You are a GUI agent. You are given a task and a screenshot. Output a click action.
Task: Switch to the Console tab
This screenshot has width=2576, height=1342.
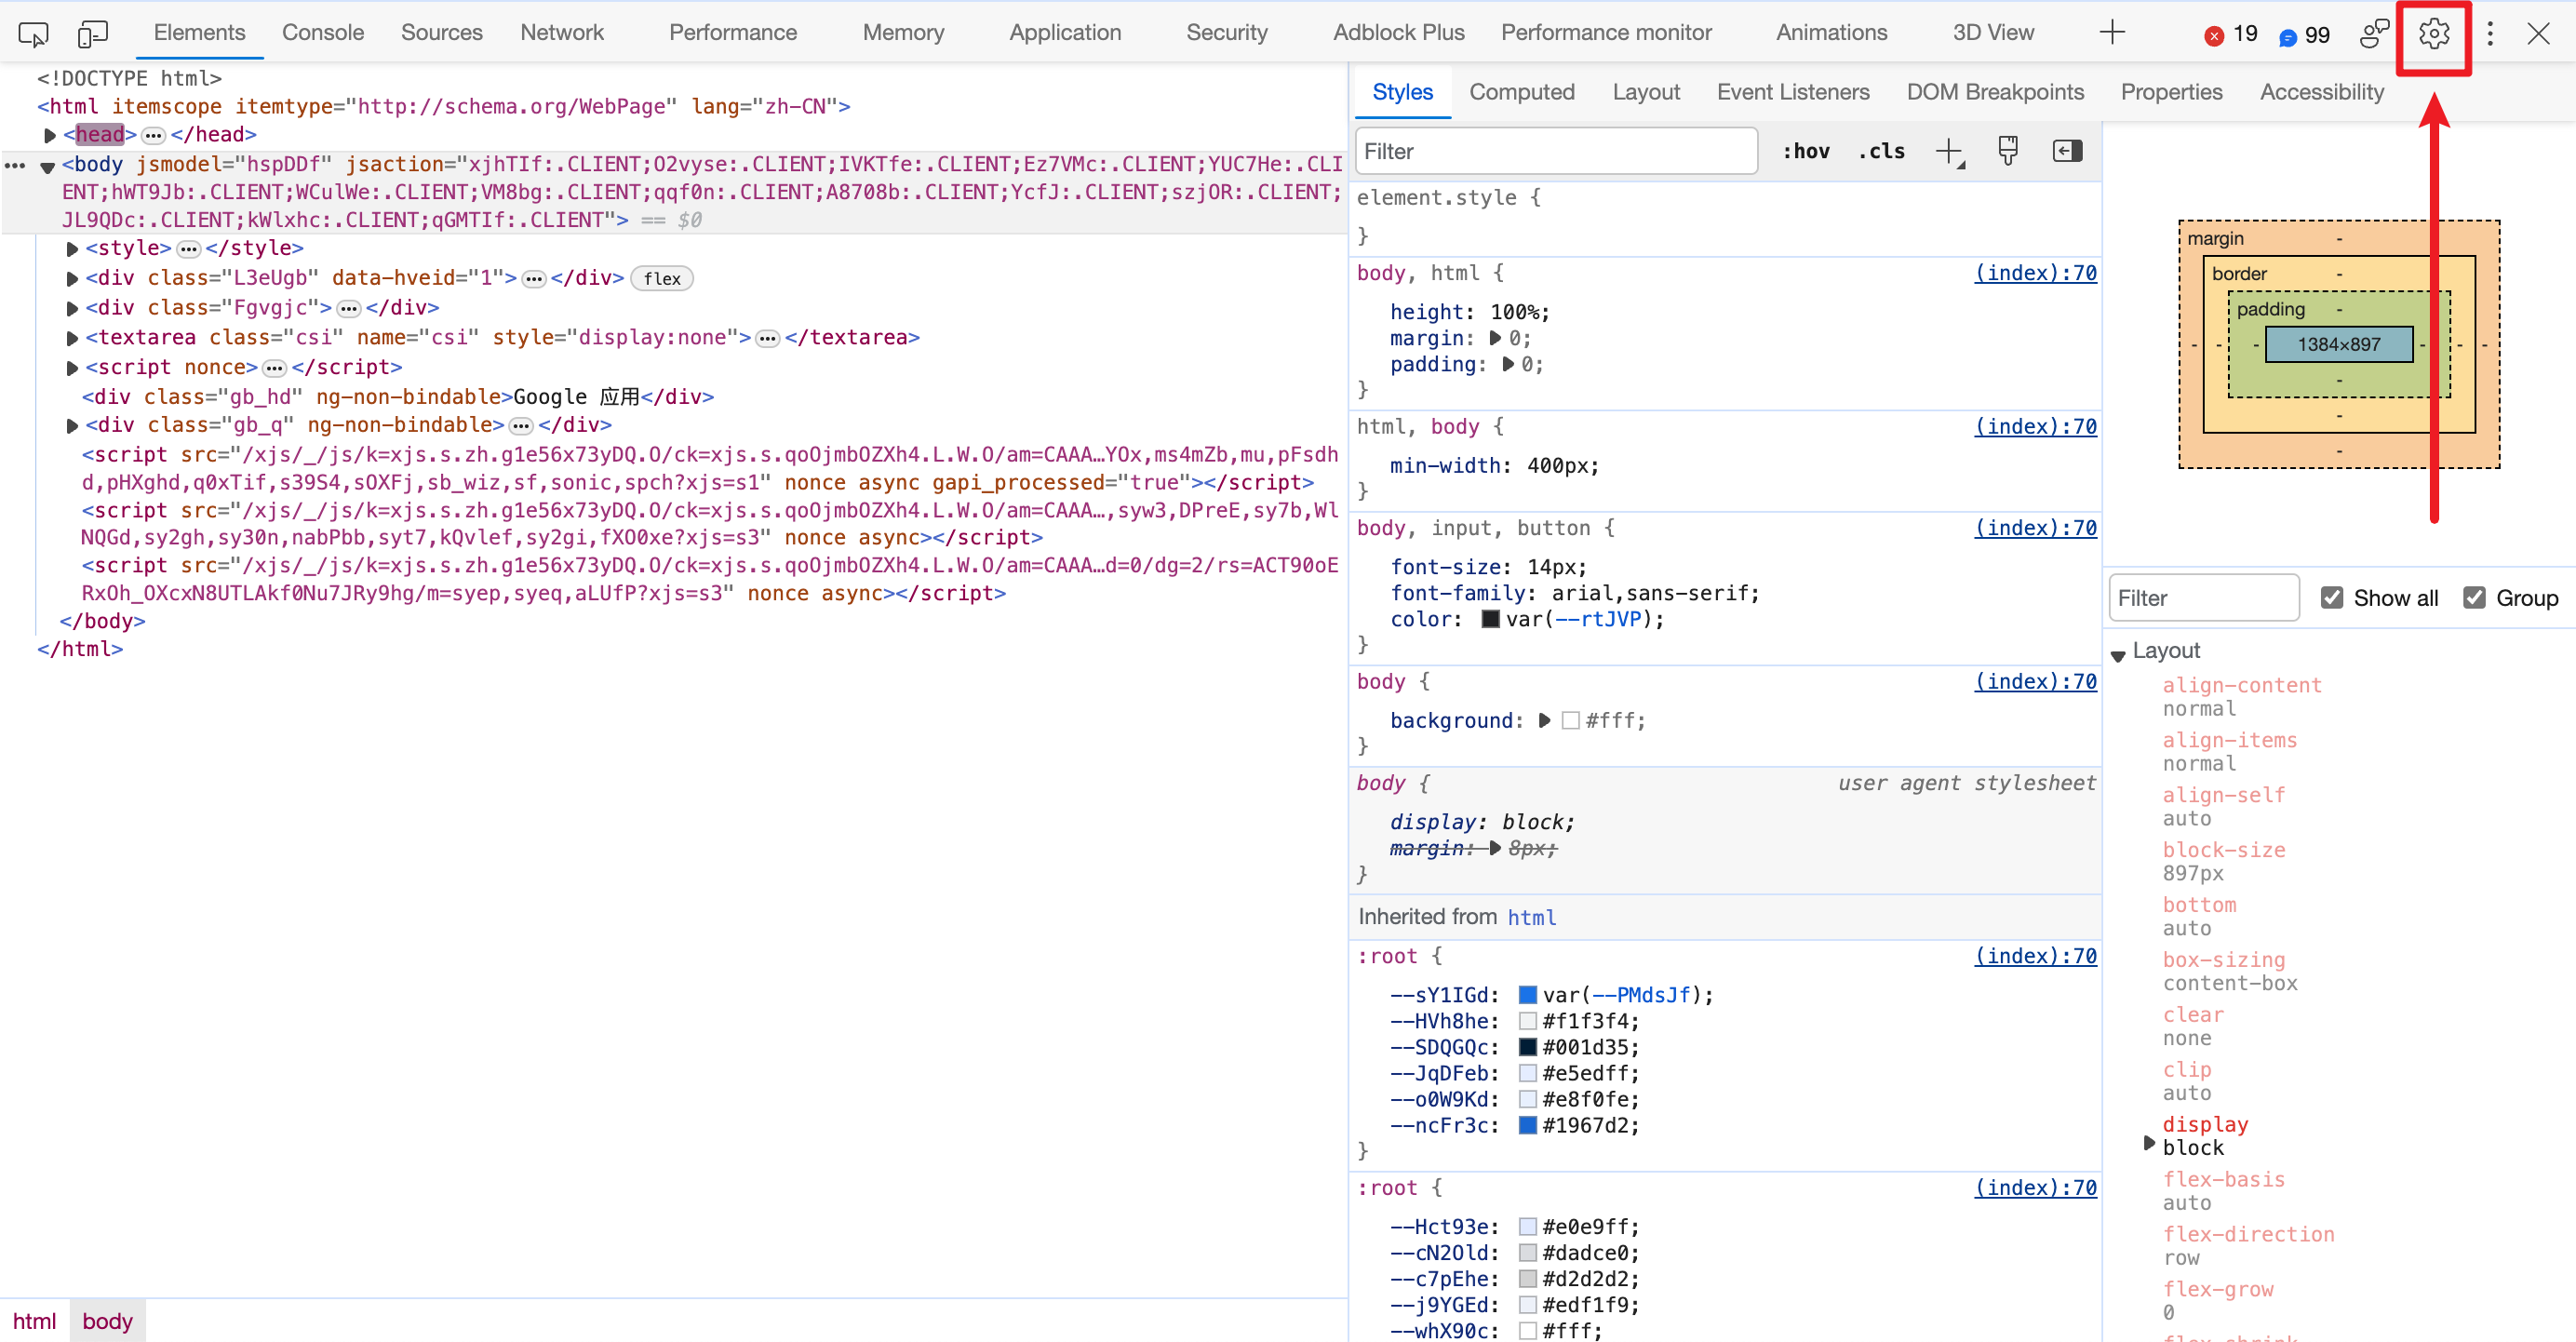[322, 33]
